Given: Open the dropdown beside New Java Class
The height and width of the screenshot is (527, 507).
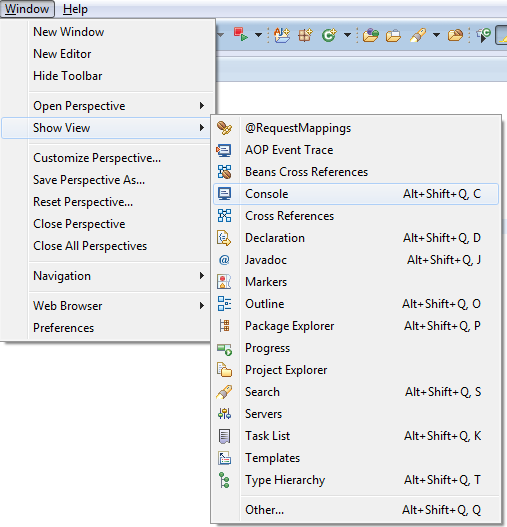Looking at the screenshot, I should 347,35.
